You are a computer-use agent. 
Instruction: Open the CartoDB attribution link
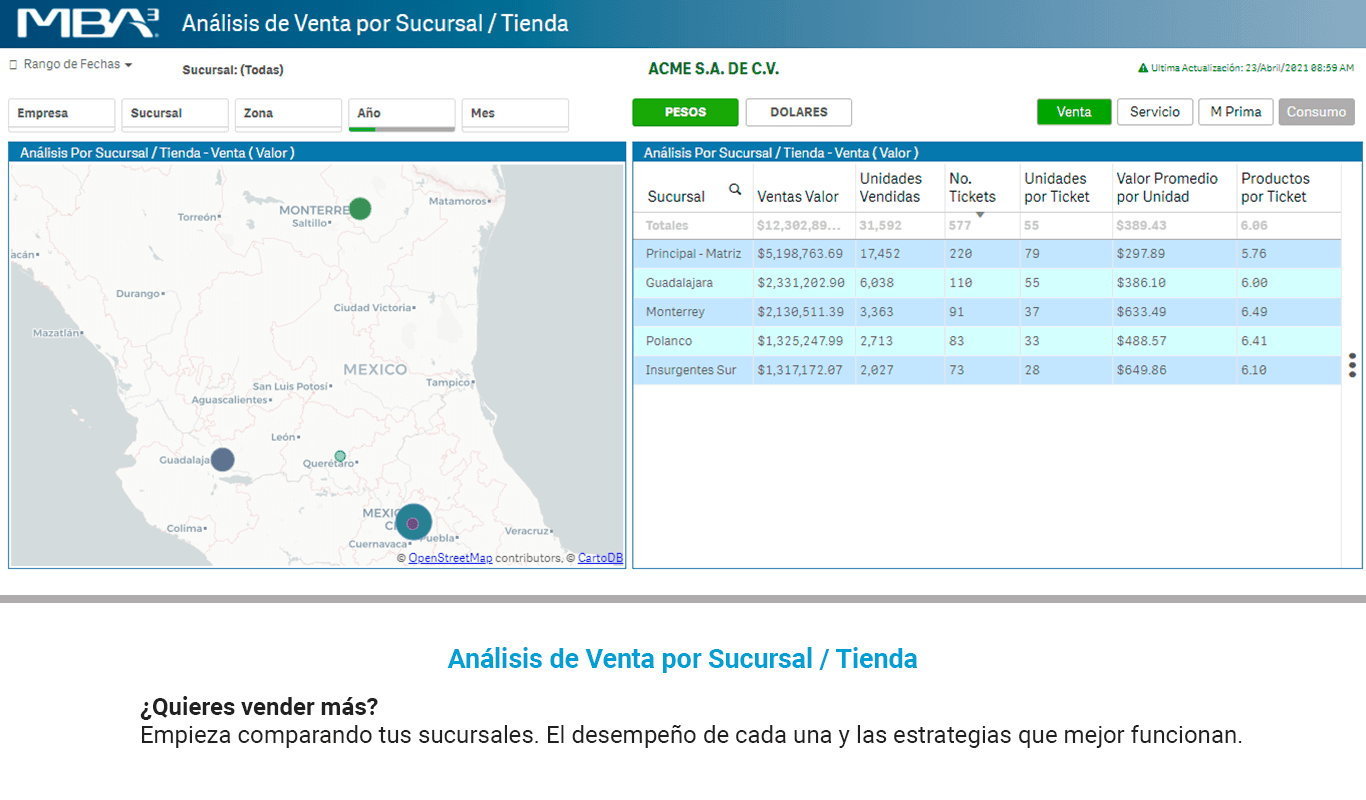click(600, 558)
